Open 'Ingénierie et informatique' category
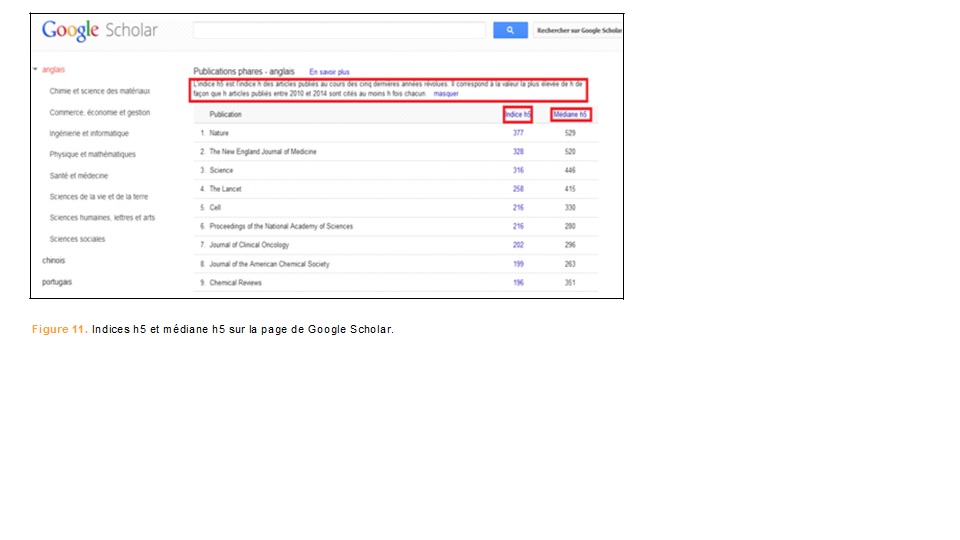This screenshot has width=960, height=540. 89,133
